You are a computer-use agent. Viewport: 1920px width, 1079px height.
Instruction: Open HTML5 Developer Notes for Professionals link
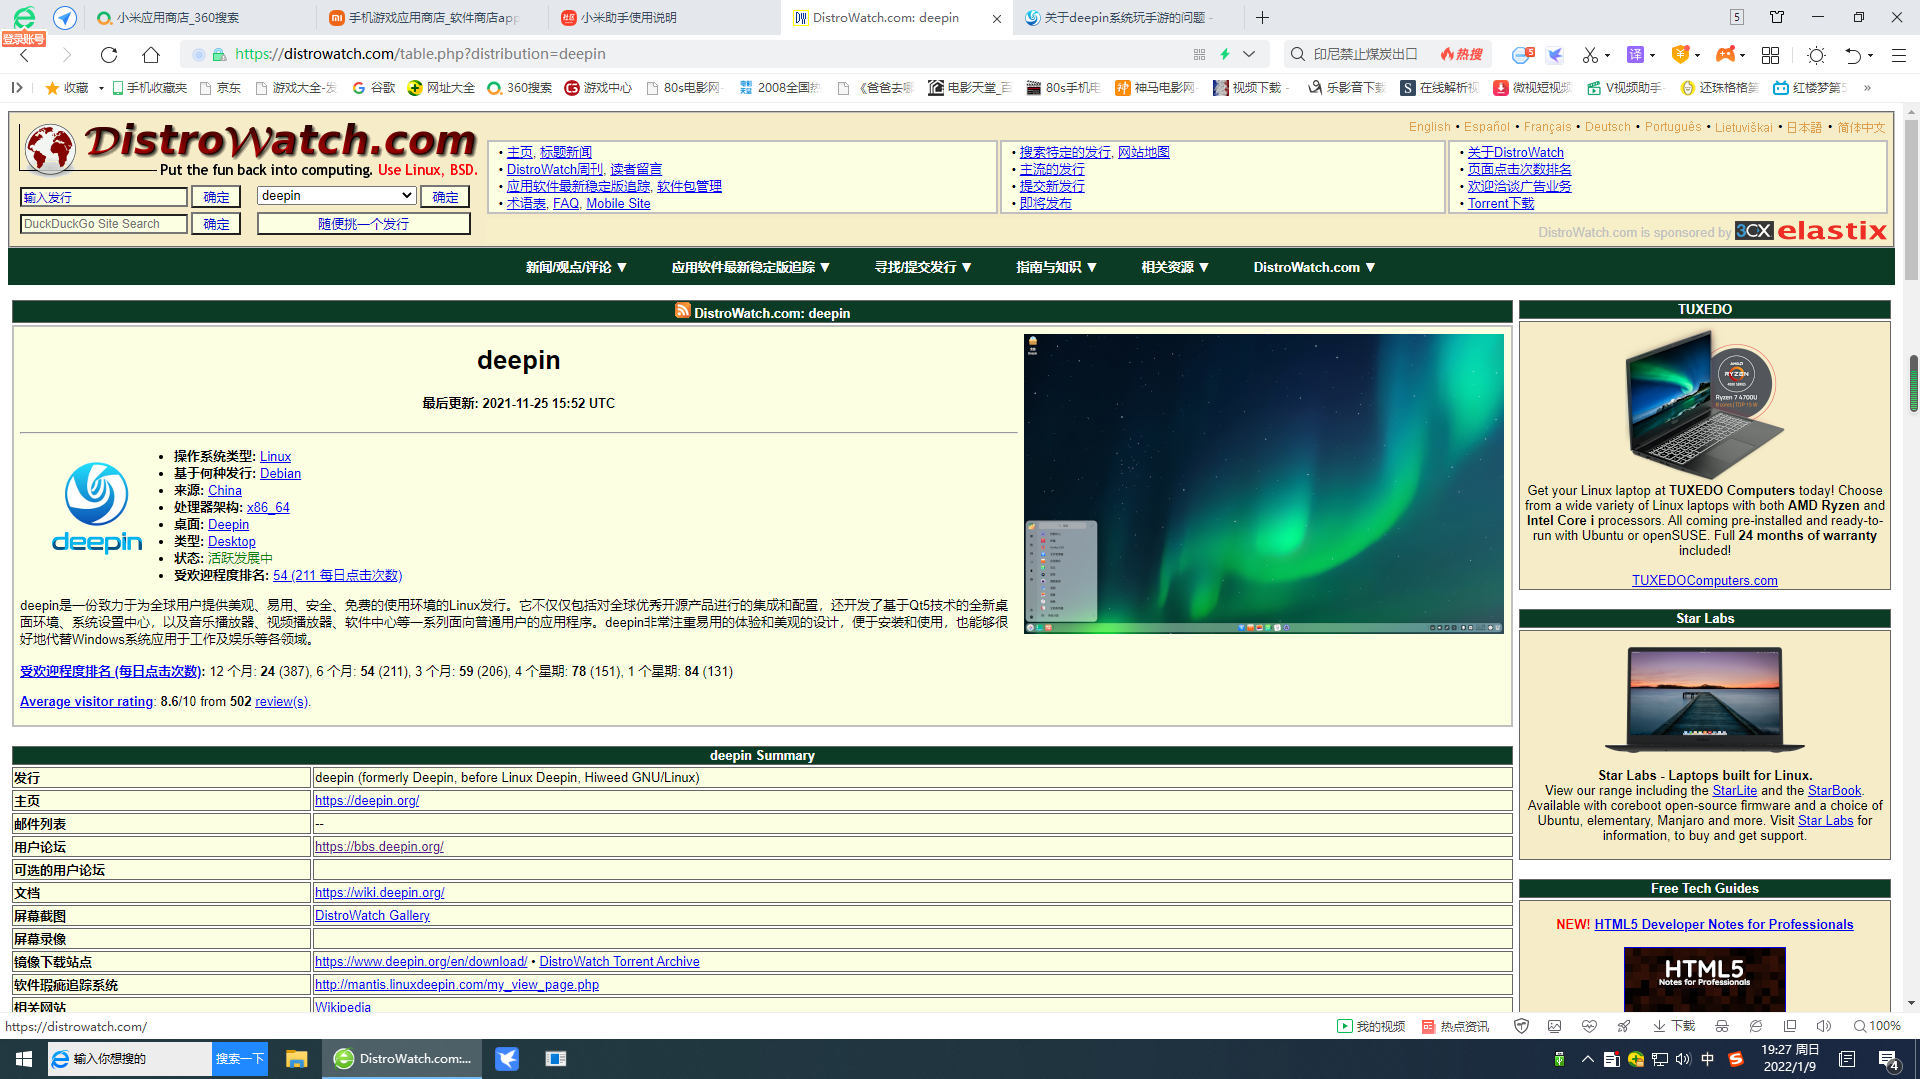(1723, 924)
